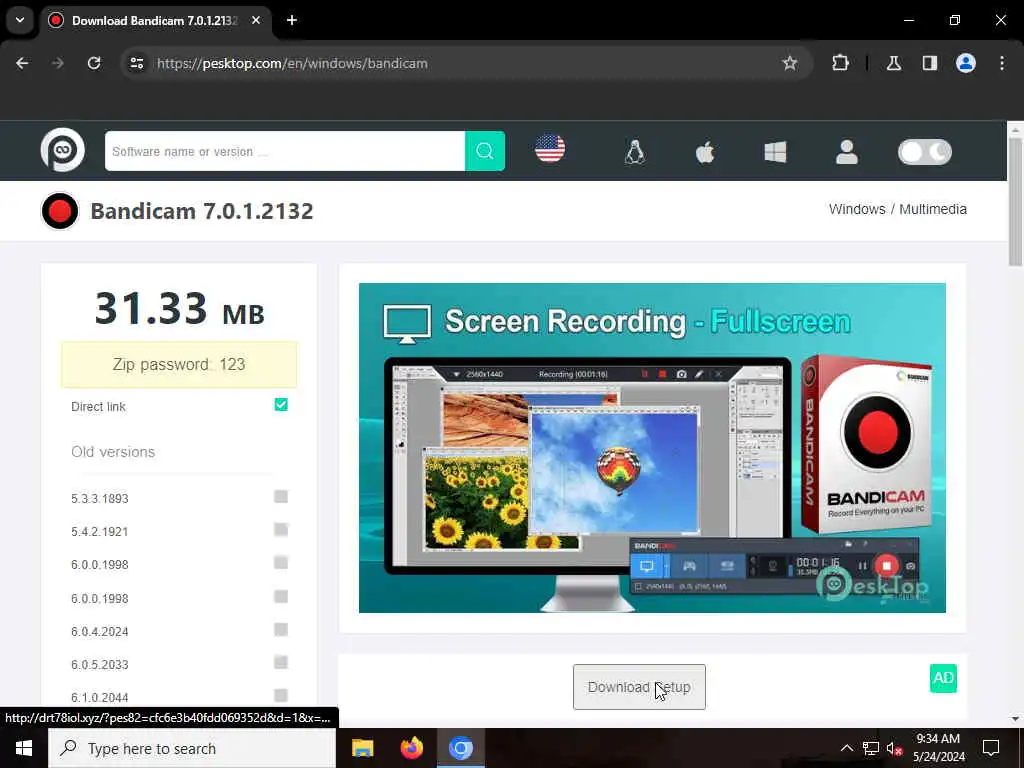Open Firefox from the taskbar
The image size is (1024, 768).
coord(411,748)
